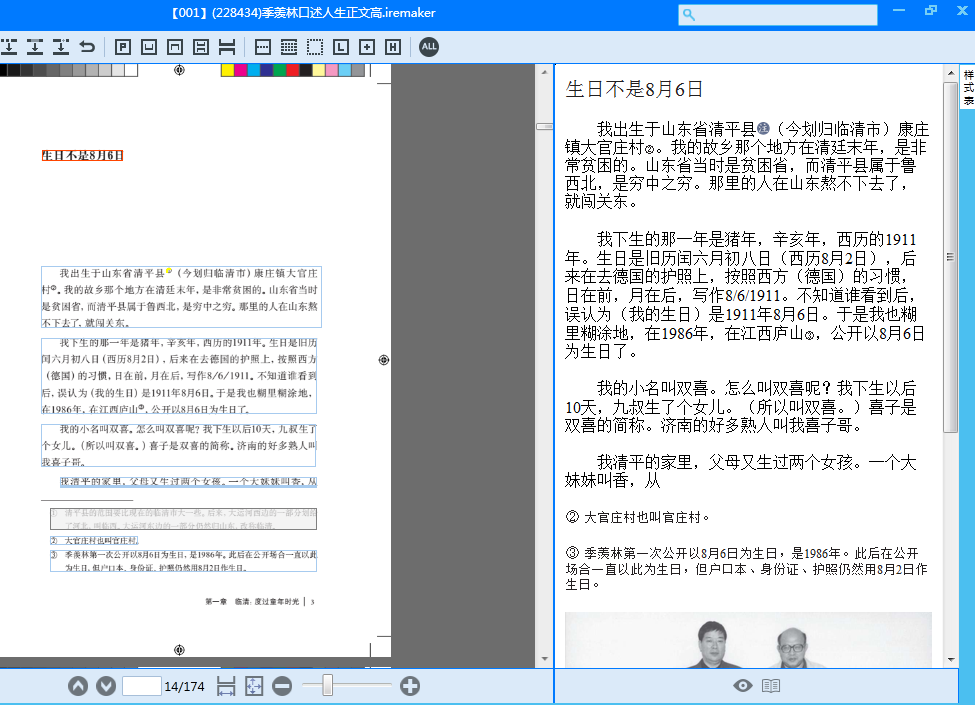Click the page number input box

click(x=141, y=686)
